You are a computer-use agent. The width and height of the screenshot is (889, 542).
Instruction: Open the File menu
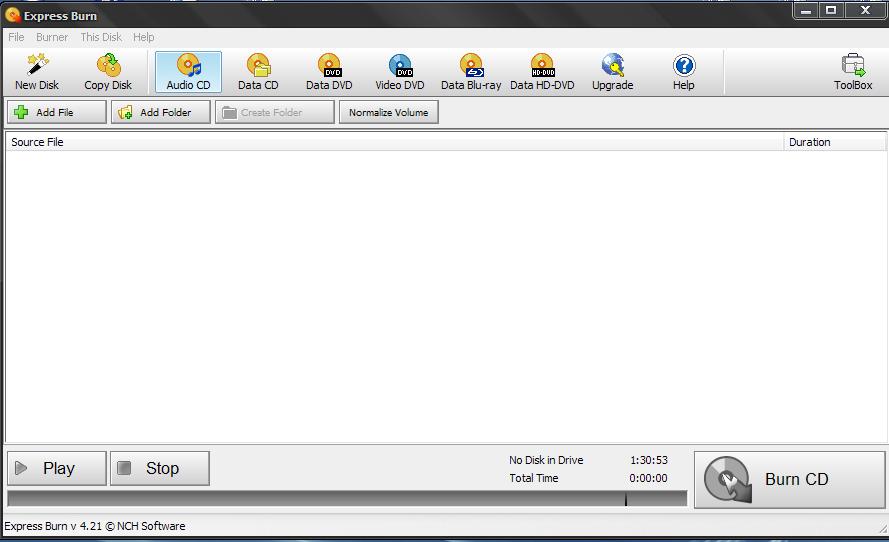[x=16, y=37]
